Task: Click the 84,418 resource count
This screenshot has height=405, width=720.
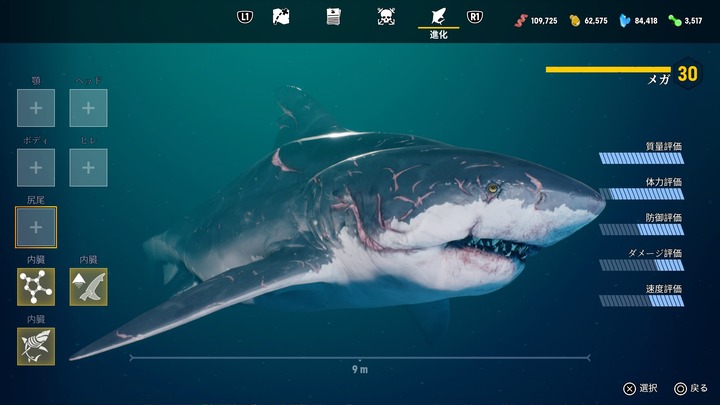Action: coord(646,21)
